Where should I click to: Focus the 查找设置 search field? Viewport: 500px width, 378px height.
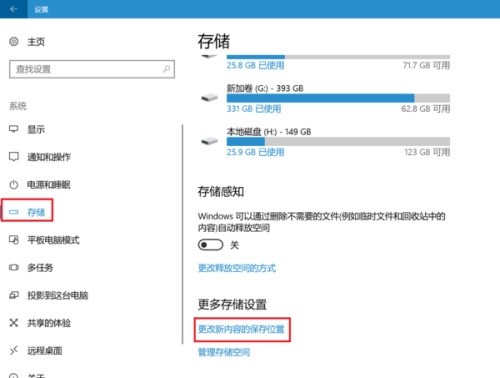click(x=92, y=69)
